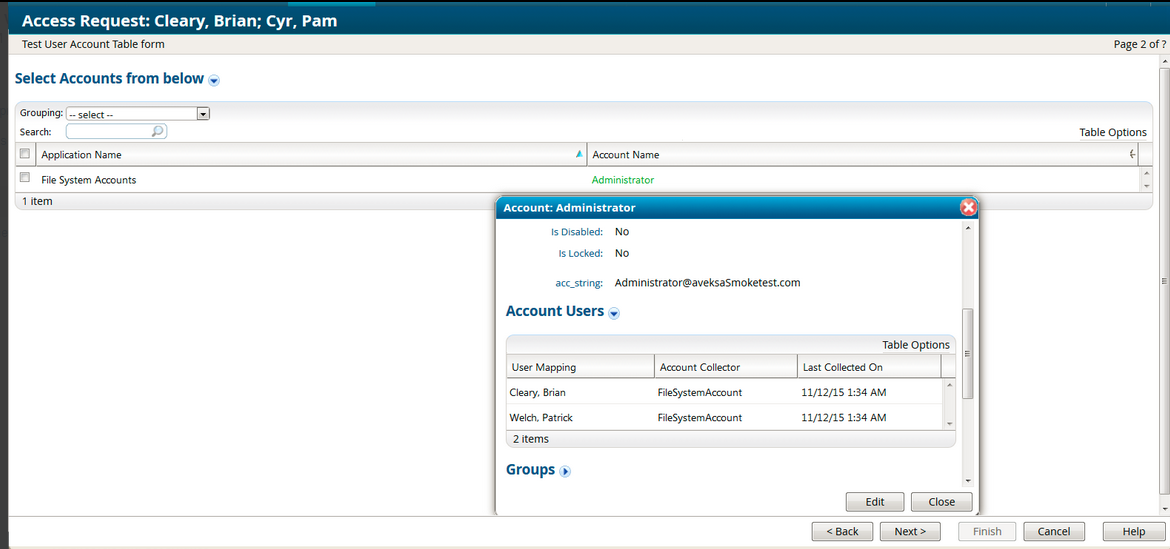Click the Cancel button
Viewport: 1170px width, 549px height.
1053,531
